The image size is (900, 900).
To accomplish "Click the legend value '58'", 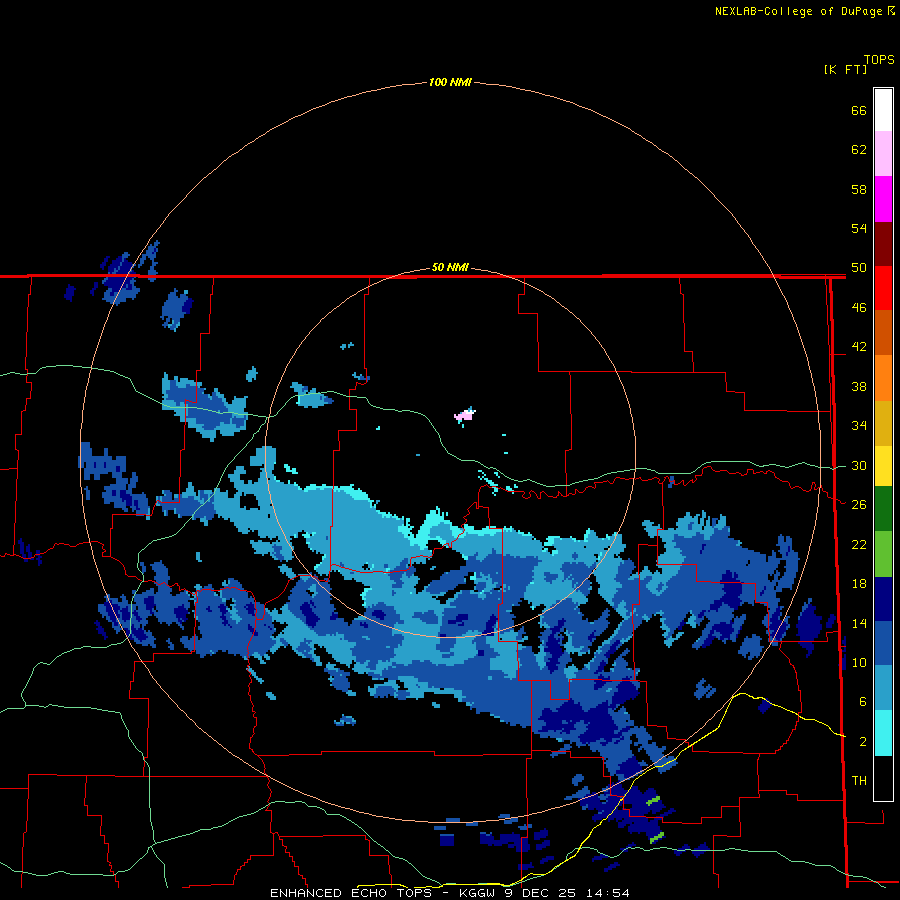I will tap(859, 189).
